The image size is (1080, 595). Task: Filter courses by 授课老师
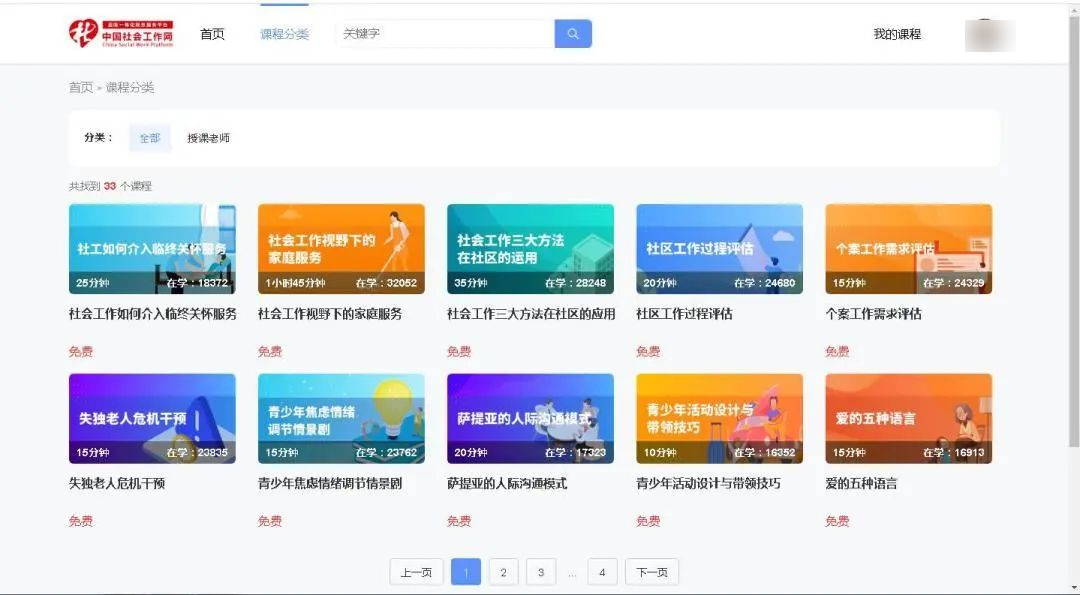[208, 138]
